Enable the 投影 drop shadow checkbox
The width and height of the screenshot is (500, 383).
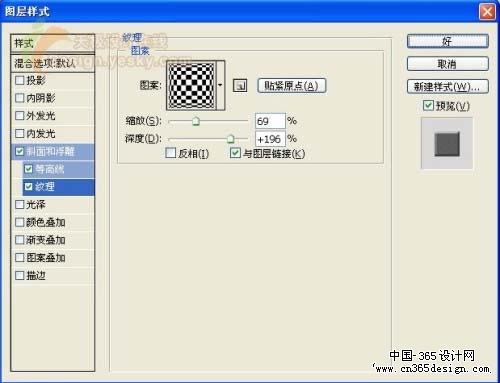(x=20, y=80)
